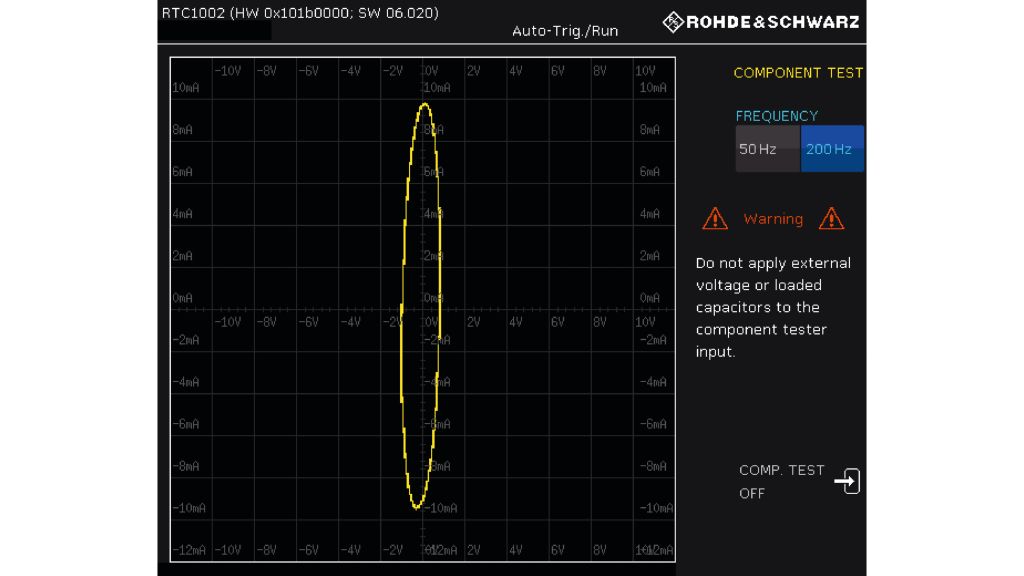Image resolution: width=1024 pixels, height=576 pixels.
Task: Click the right warning triangle icon
Action: (x=831, y=218)
